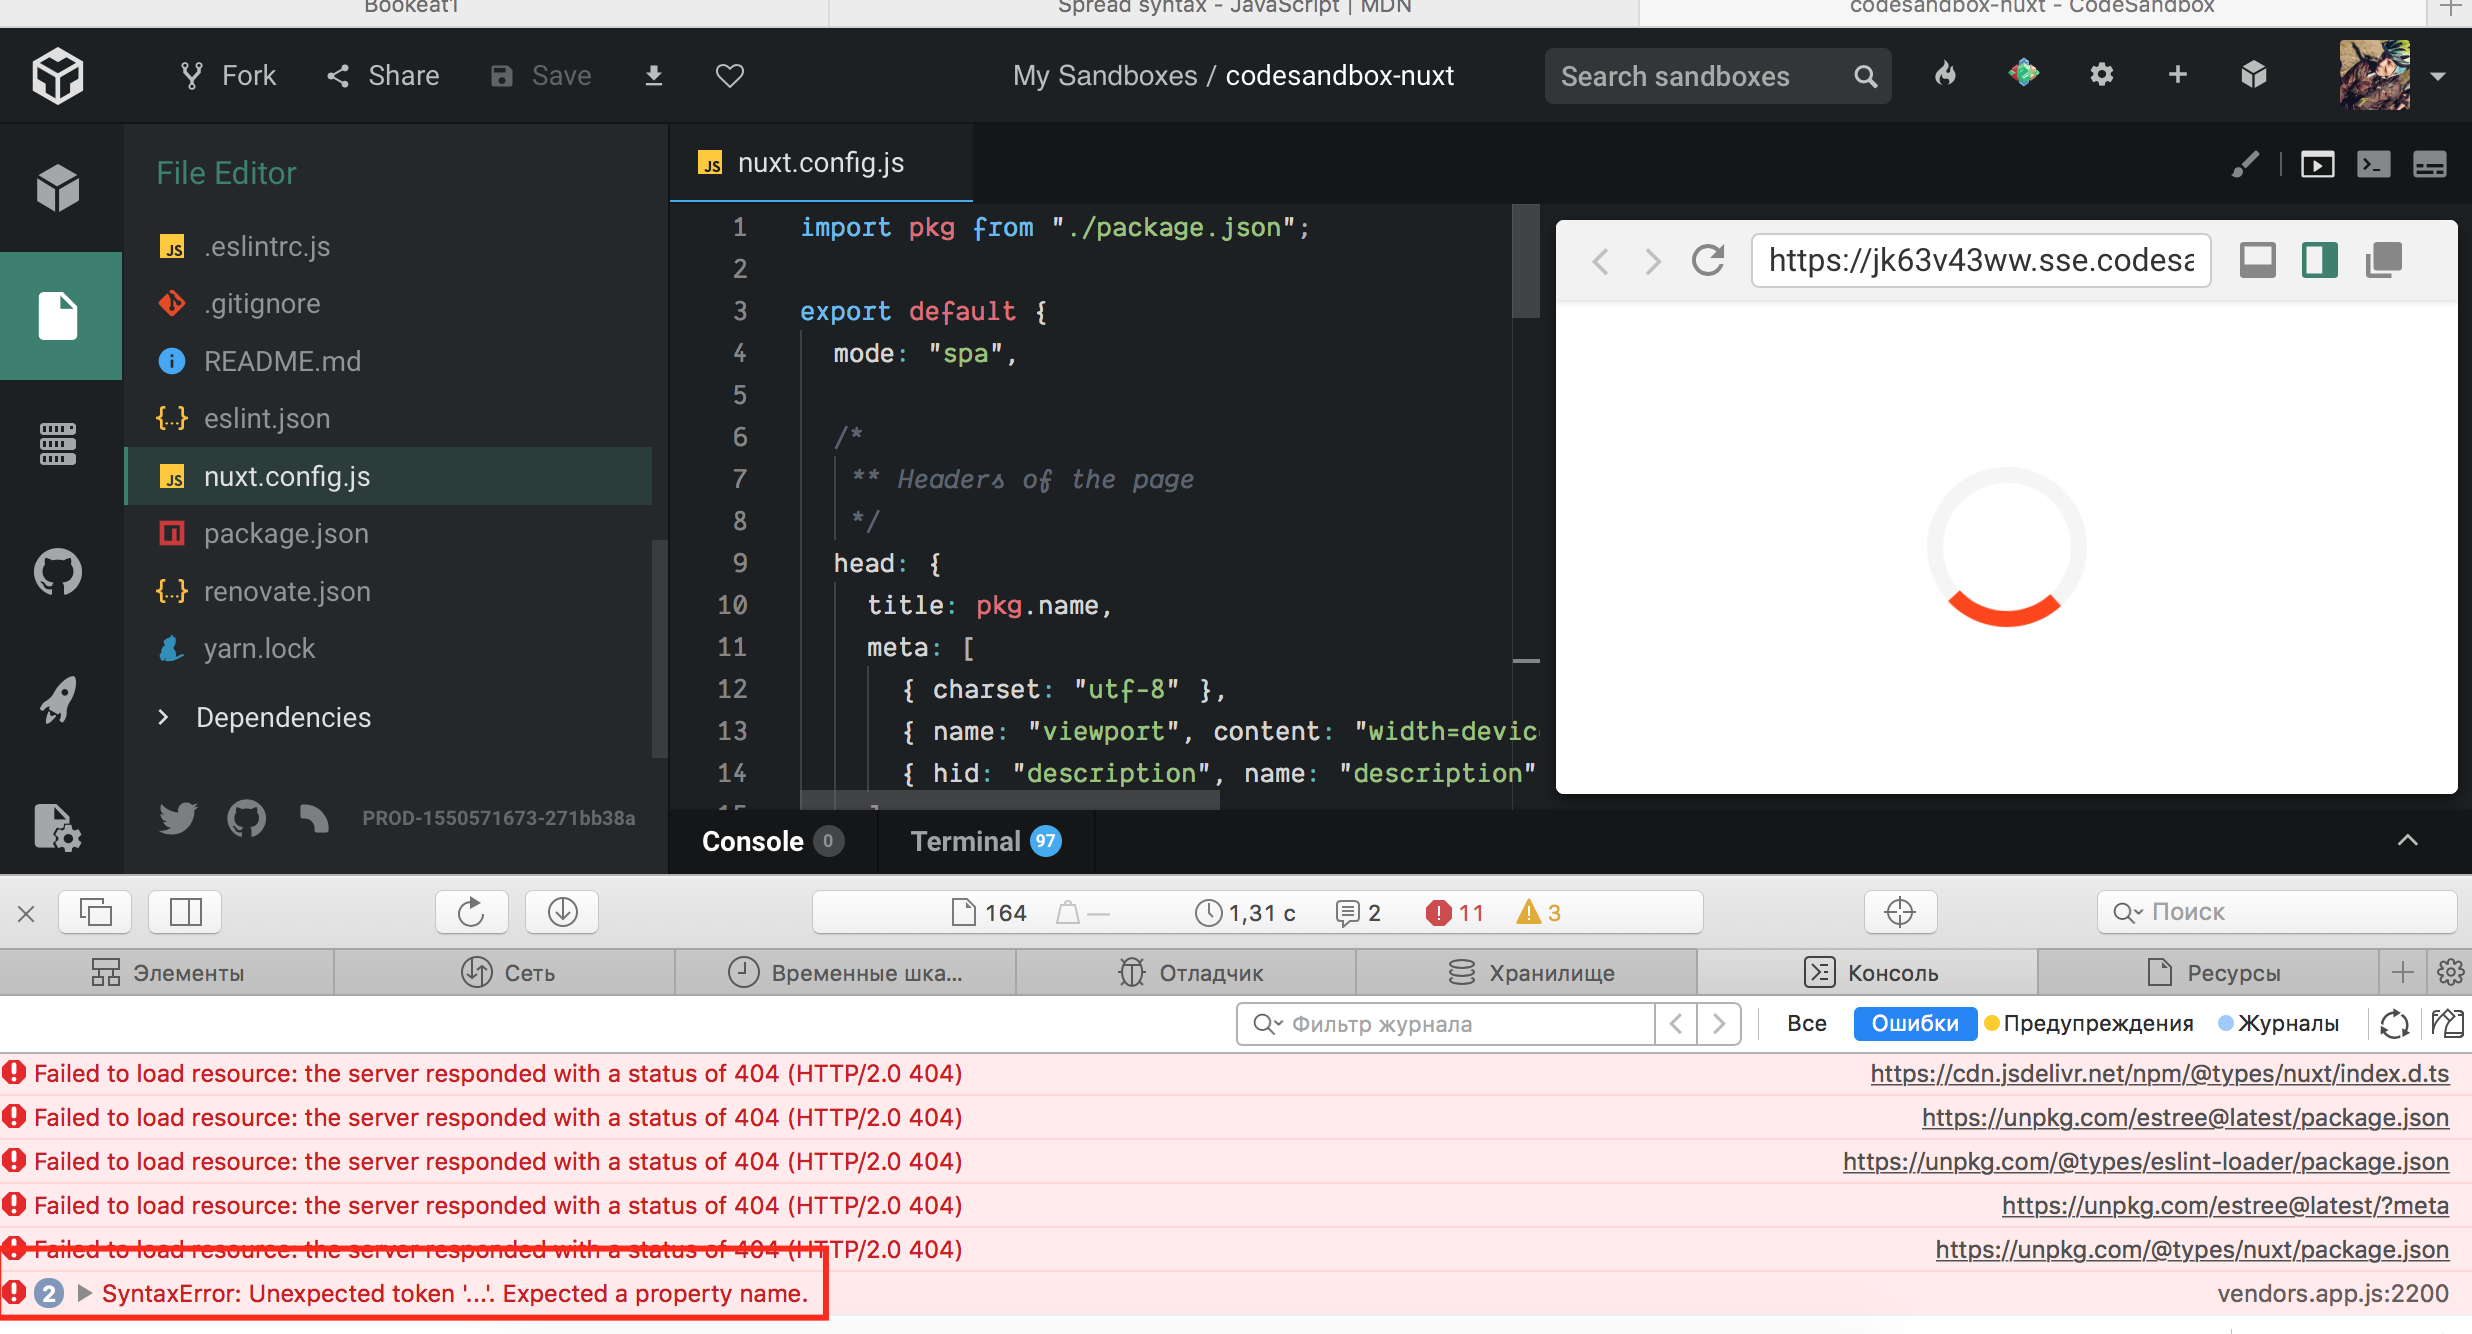Image resolution: width=2472 pixels, height=1334 pixels.
Task: Open the server control panel sidebar icon
Action: (x=58, y=444)
